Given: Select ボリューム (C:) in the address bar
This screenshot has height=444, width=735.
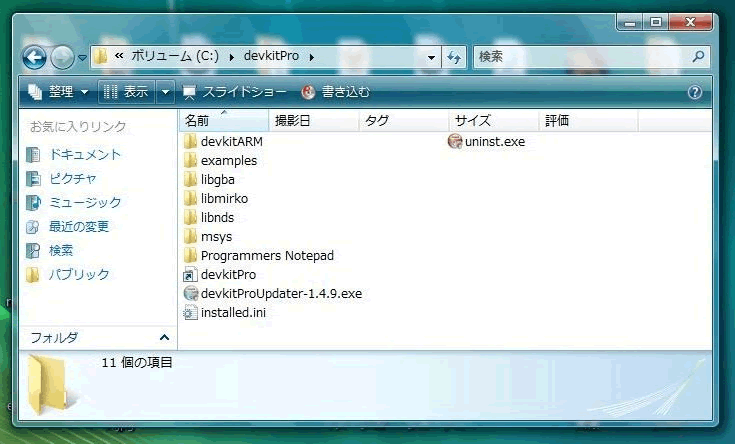Looking at the screenshot, I should click(x=175, y=56).
